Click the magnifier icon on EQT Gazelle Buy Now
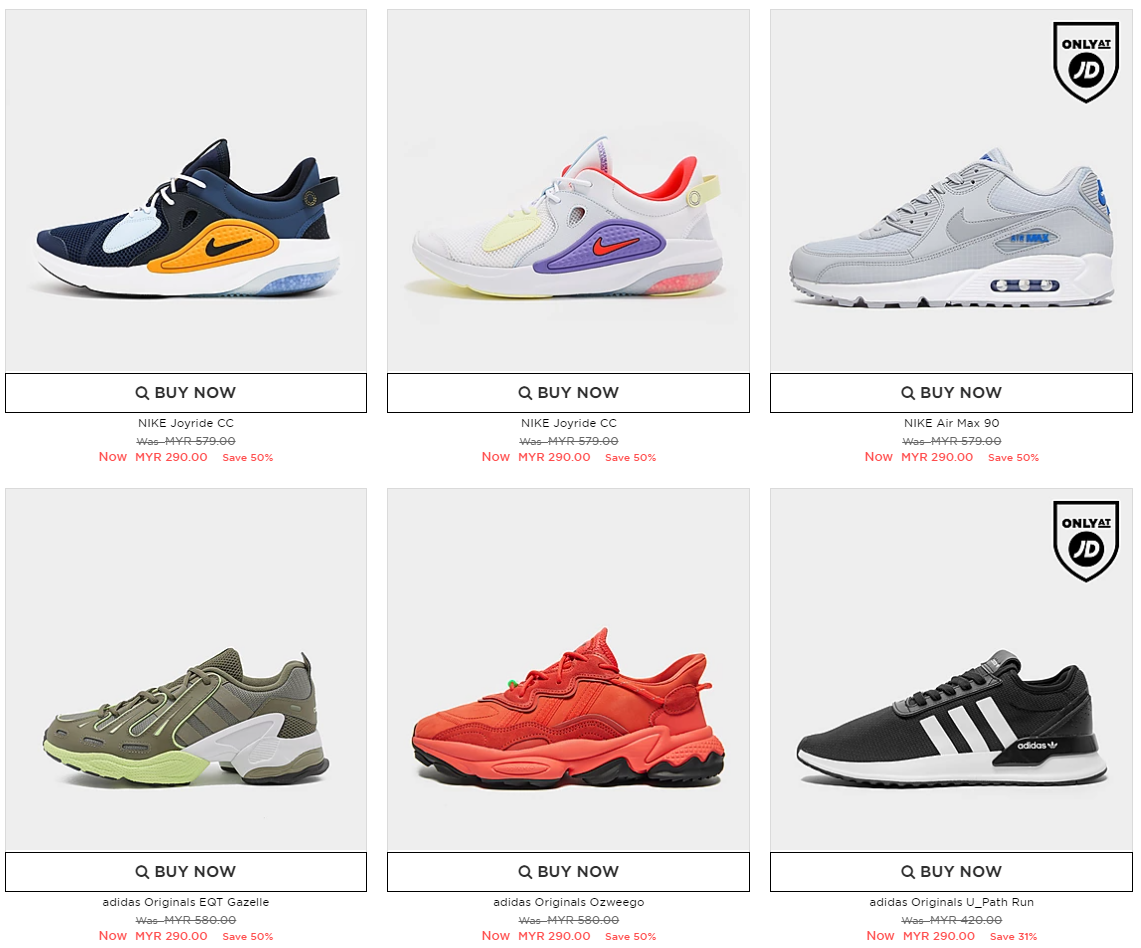The height and width of the screenshot is (948, 1141). (142, 872)
